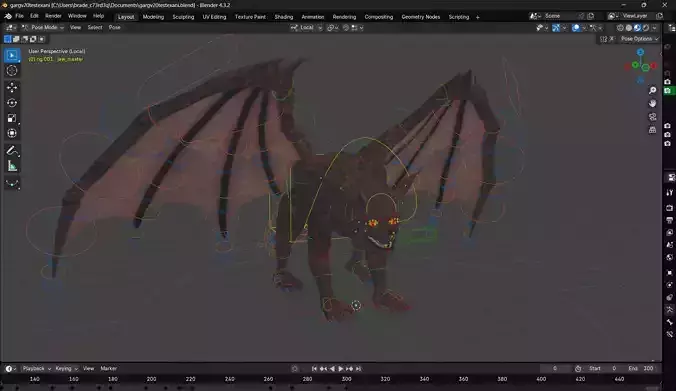Viewport: 676px width, 391px height.
Task: Open the Local transform orientation dropdown
Action: (306, 28)
